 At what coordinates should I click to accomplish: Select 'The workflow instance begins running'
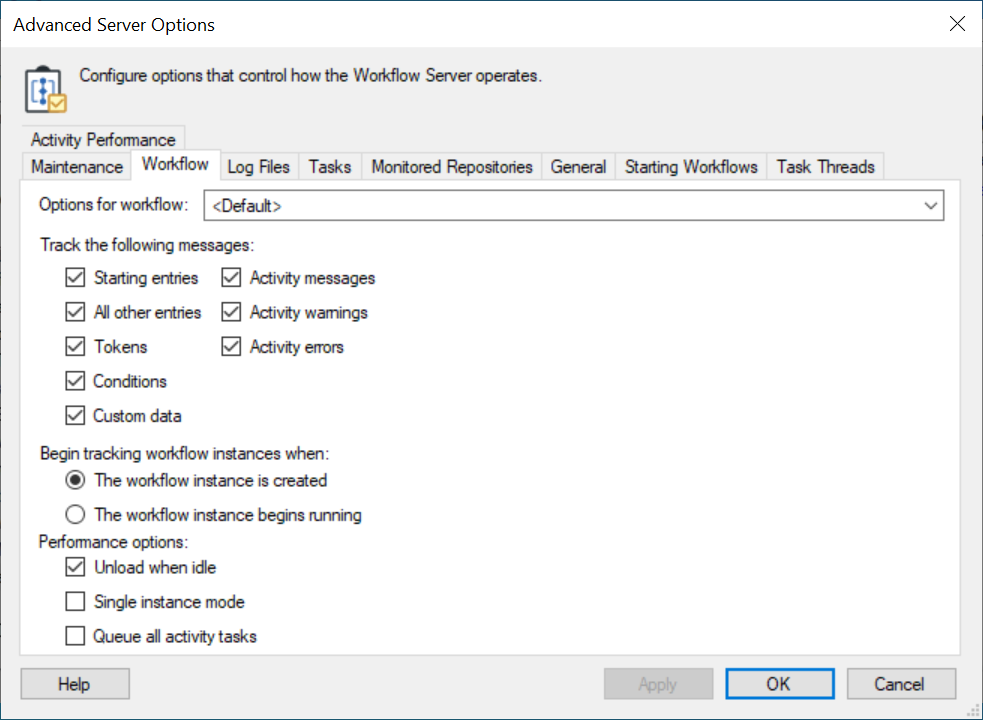click(x=76, y=516)
